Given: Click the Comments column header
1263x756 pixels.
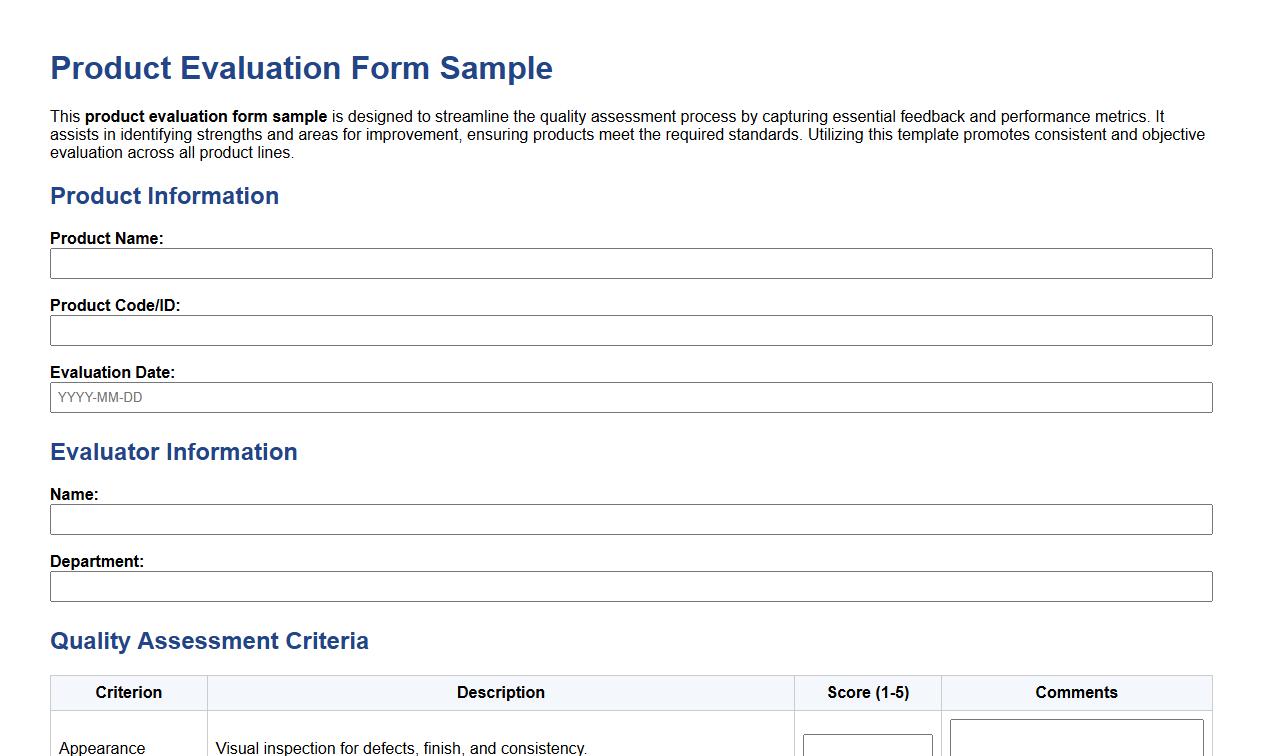Looking at the screenshot, I should coord(1076,692).
